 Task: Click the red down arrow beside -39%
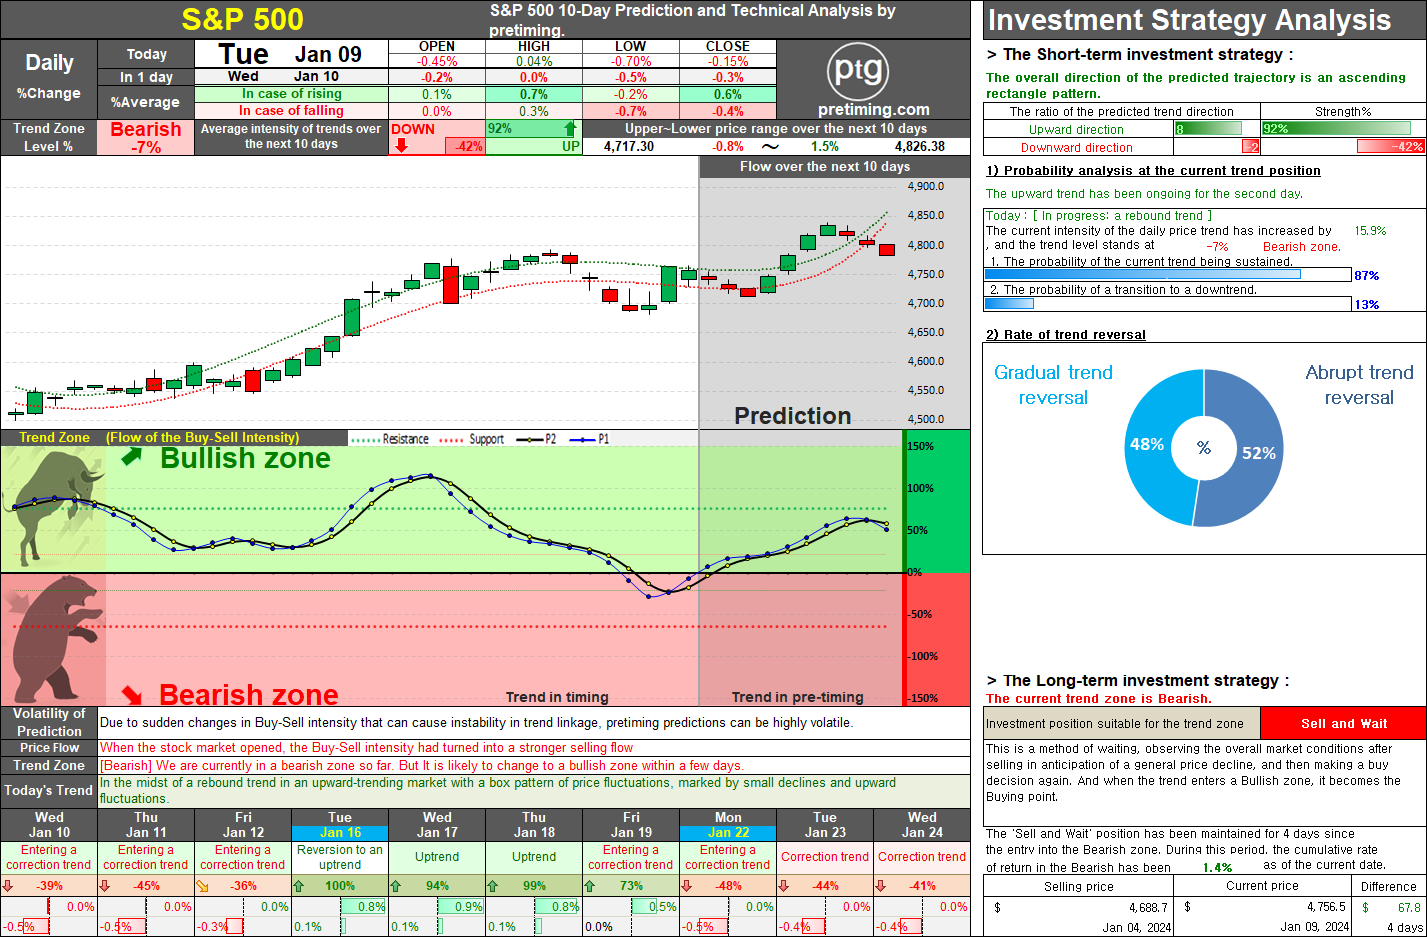tap(8, 885)
